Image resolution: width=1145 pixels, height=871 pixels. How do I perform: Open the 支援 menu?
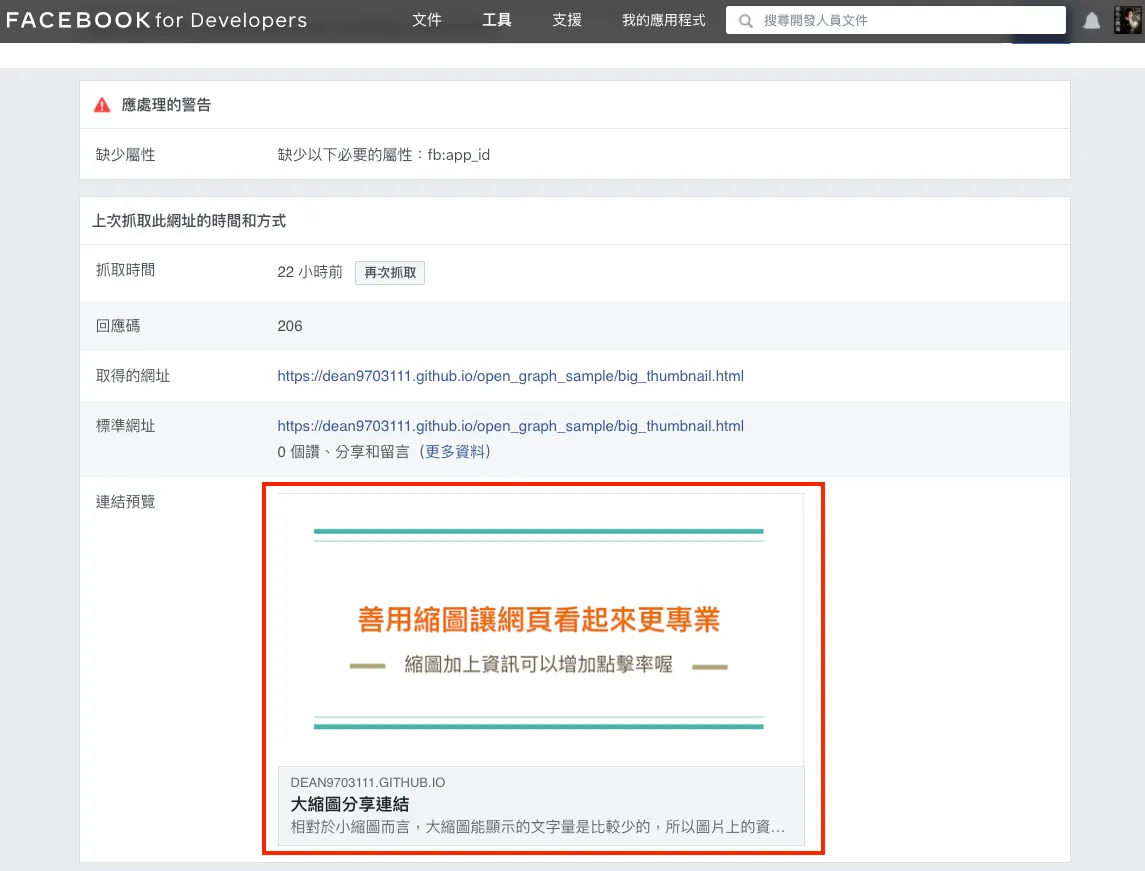[x=567, y=20]
